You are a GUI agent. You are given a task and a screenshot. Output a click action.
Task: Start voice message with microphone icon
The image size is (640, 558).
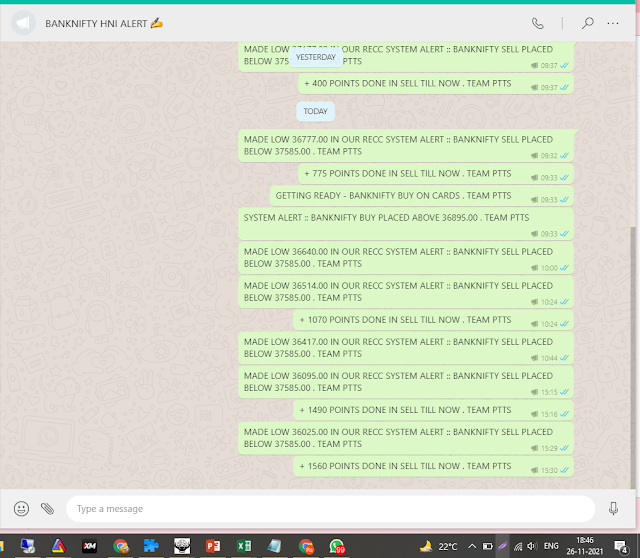pyautogui.click(x=613, y=509)
